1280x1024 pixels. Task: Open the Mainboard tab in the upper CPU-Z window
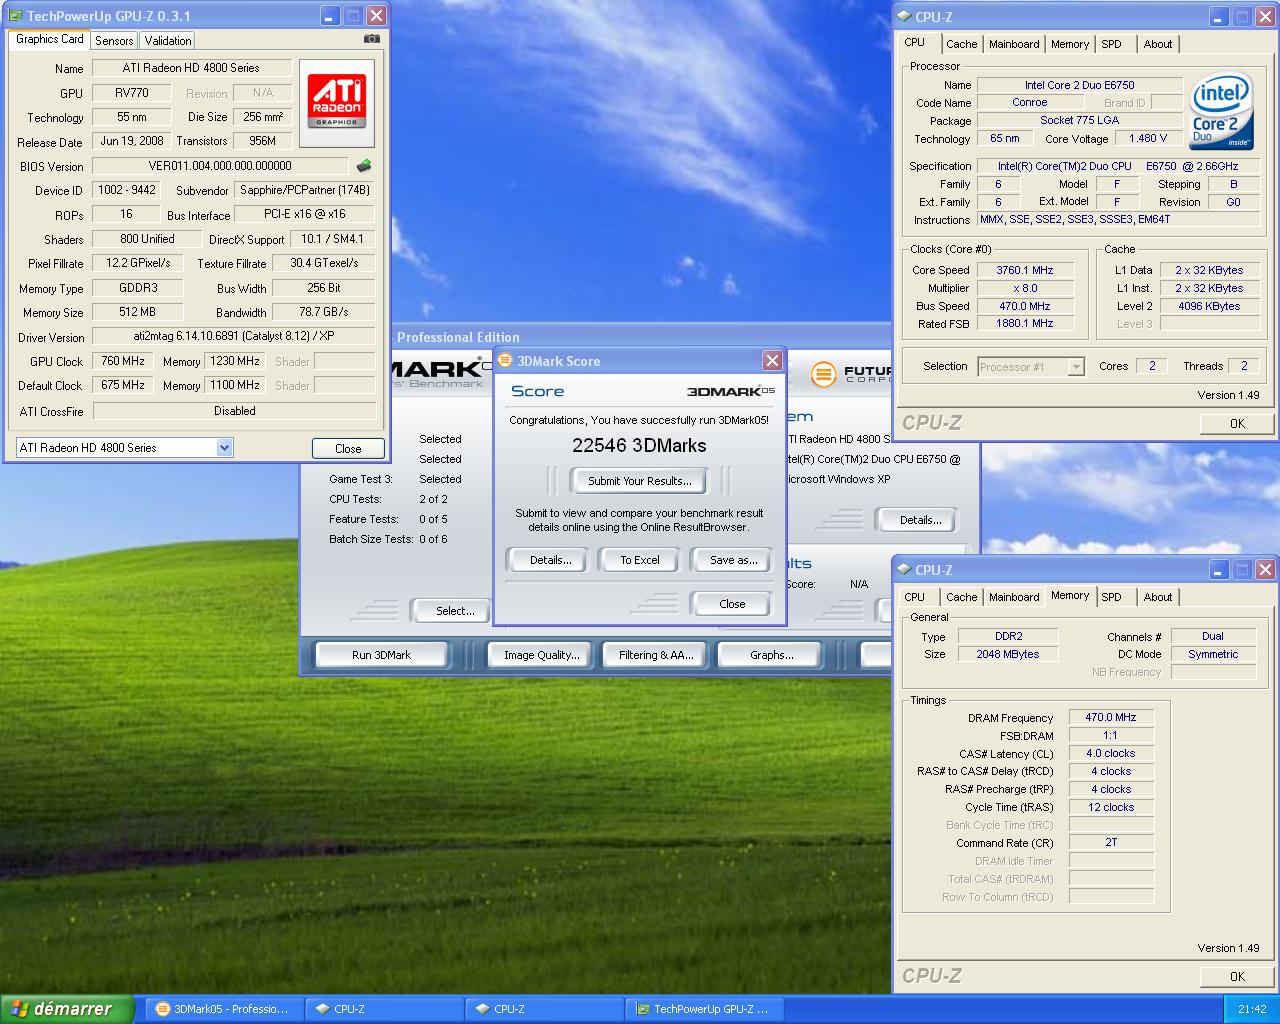(1014, 44)
